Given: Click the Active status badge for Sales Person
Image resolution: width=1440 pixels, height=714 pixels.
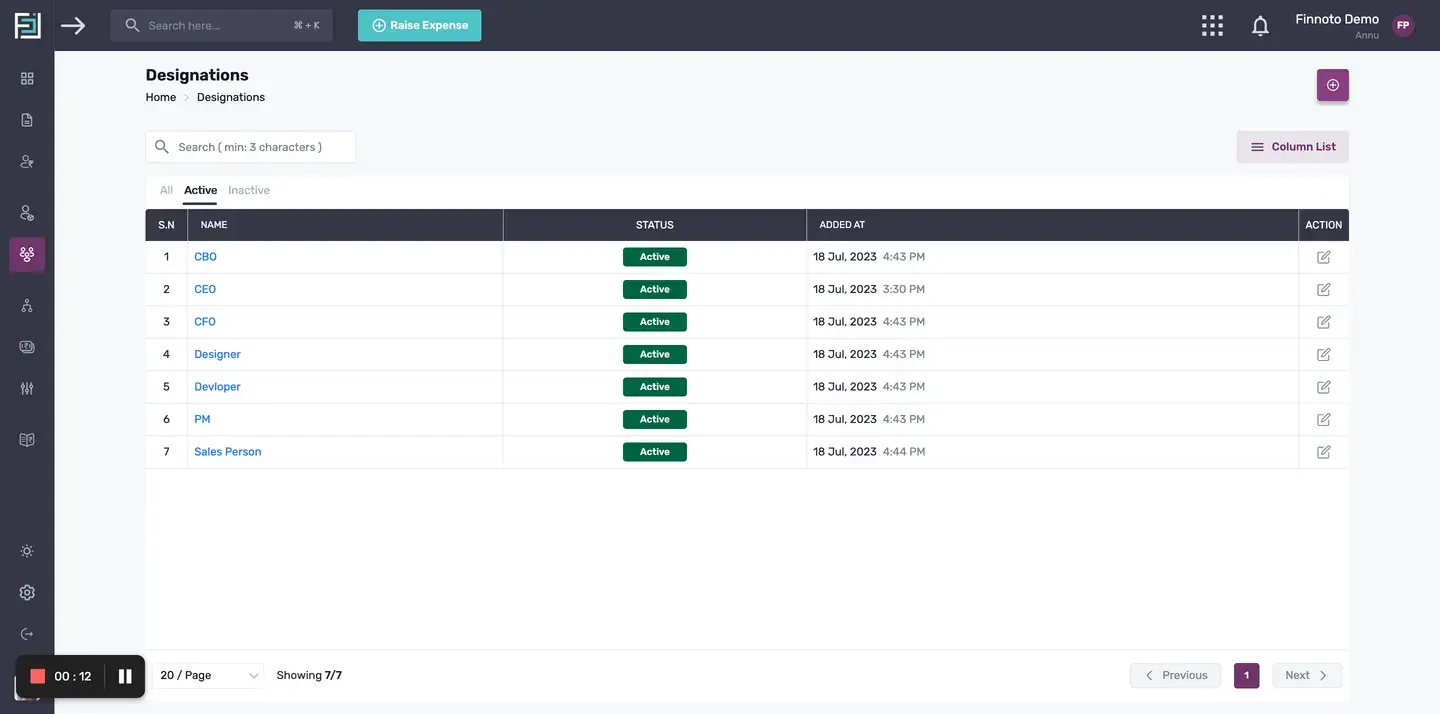Looking at the screenshot, I should (x=655, y=452).
